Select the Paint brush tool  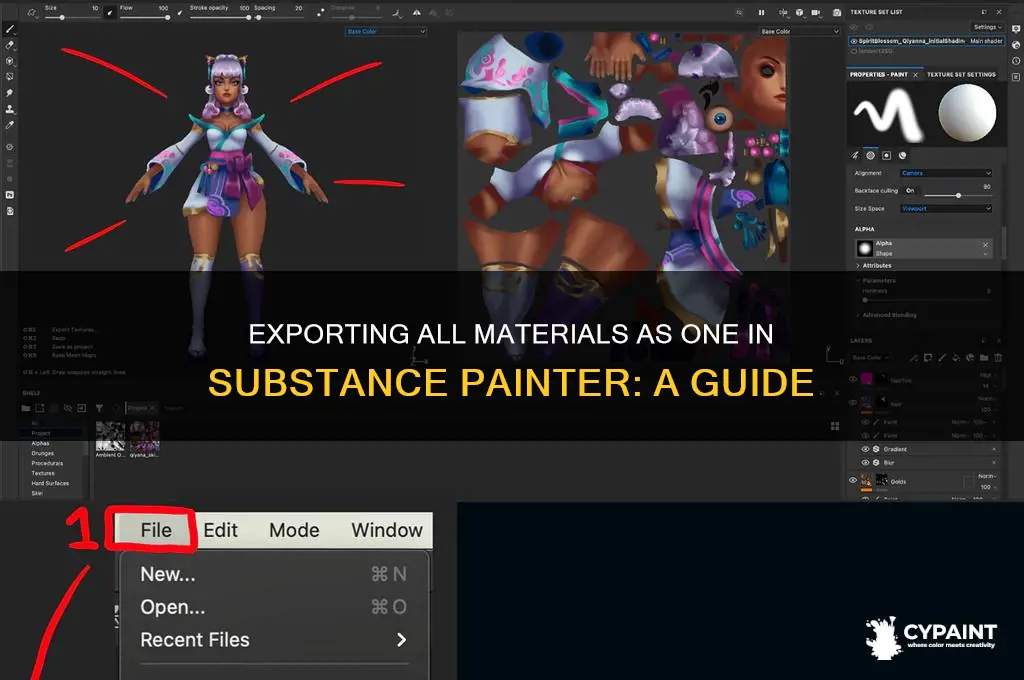coord(9,29)
